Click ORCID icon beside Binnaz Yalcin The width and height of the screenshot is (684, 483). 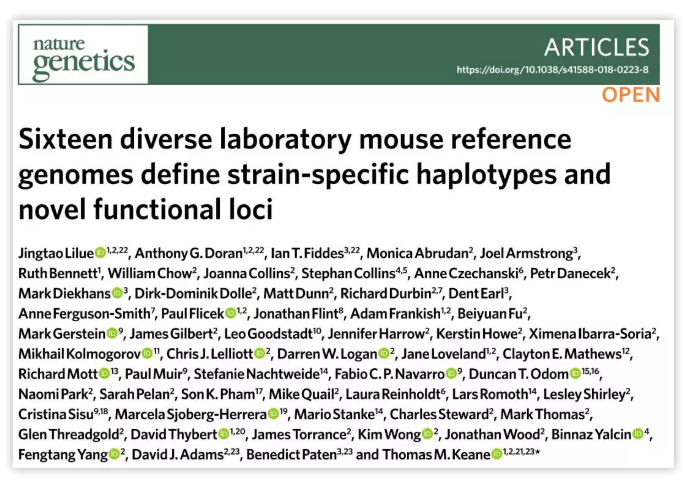(637, 434)
